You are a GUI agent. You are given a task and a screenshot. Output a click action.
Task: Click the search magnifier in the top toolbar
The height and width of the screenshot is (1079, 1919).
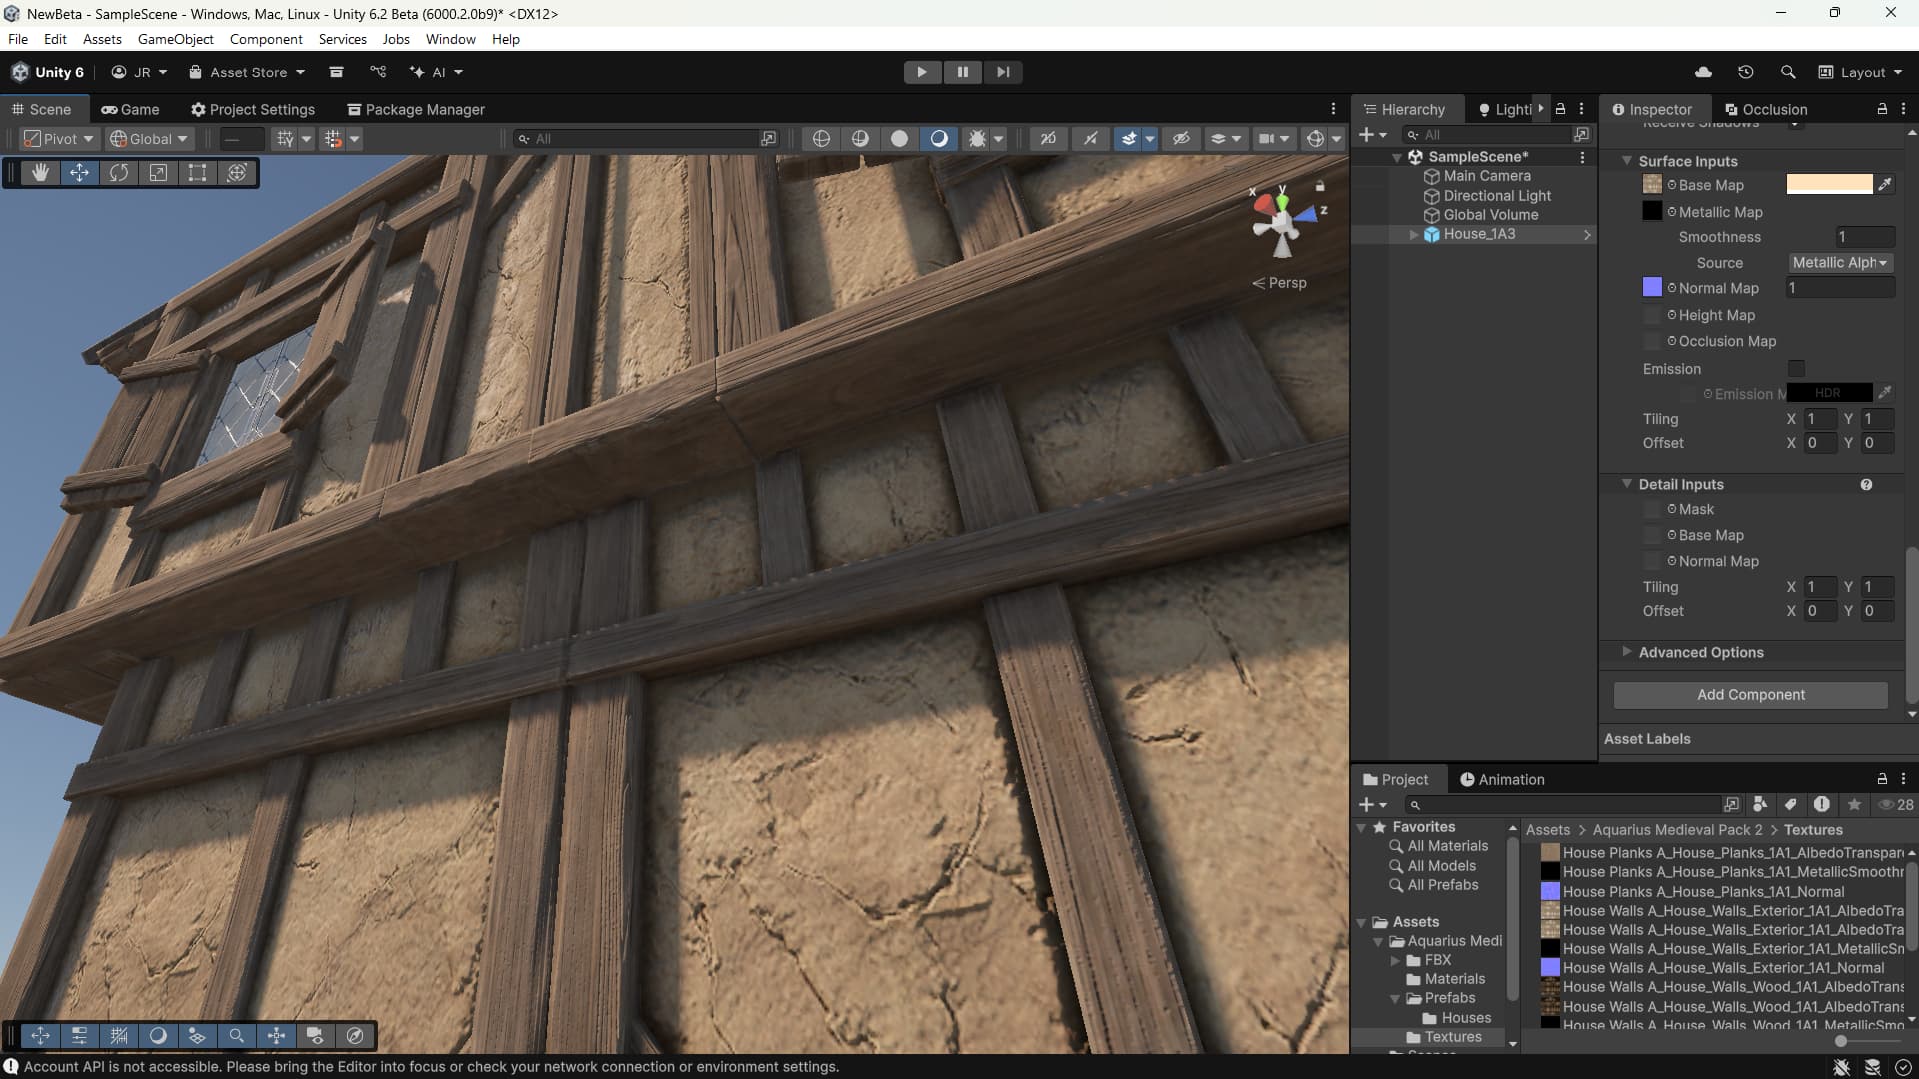click(x=1787, y=71)
